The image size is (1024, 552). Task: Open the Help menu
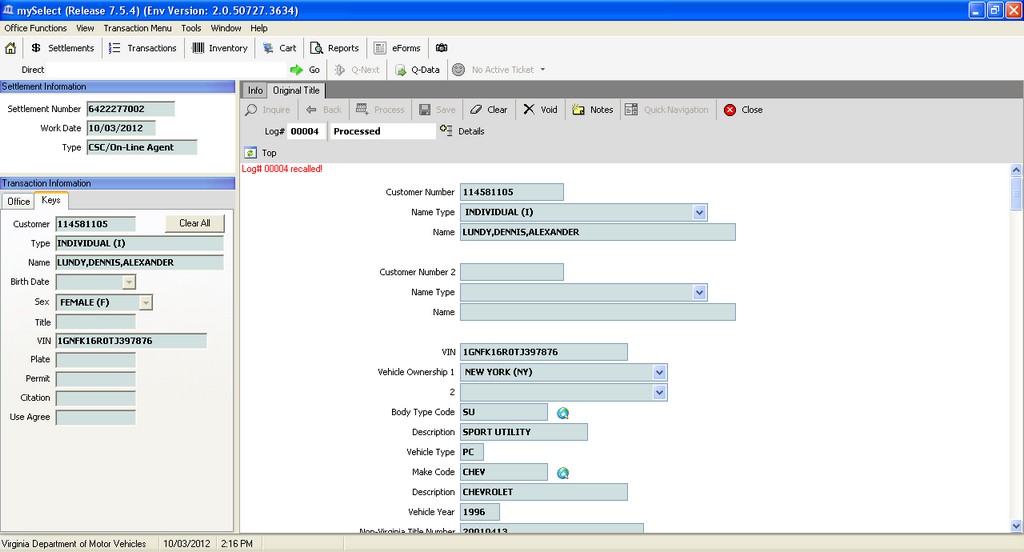pyautogui.click(x=259, y=28)
